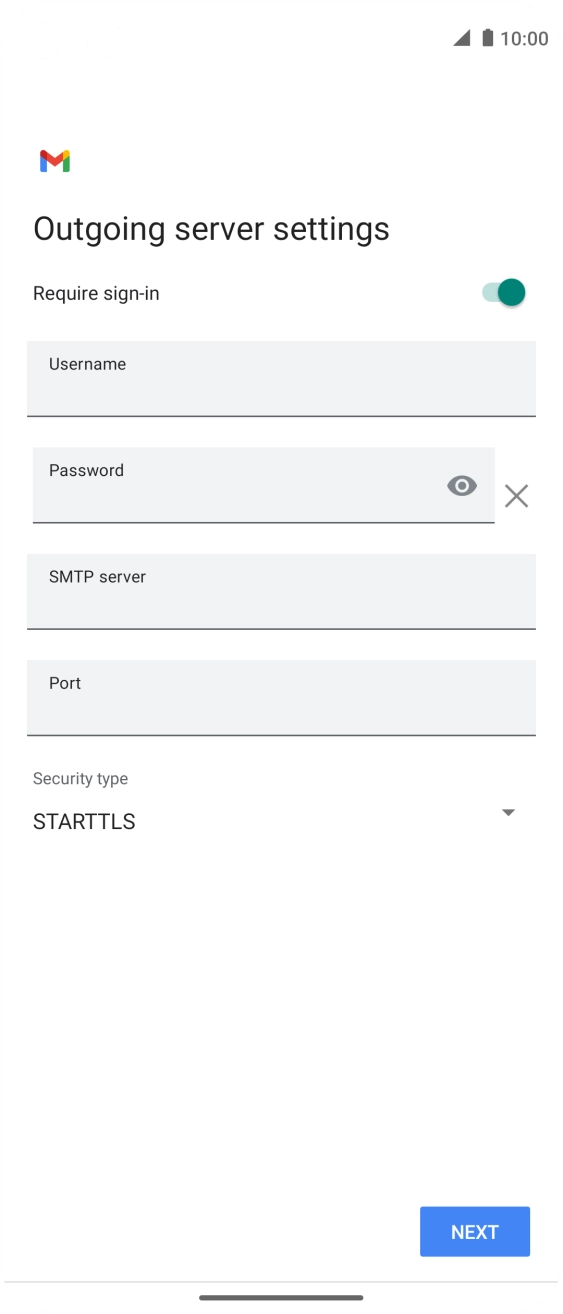Click the SMTP server floating label
This screenshot has height=1314, width=563.
pos(97,577)
